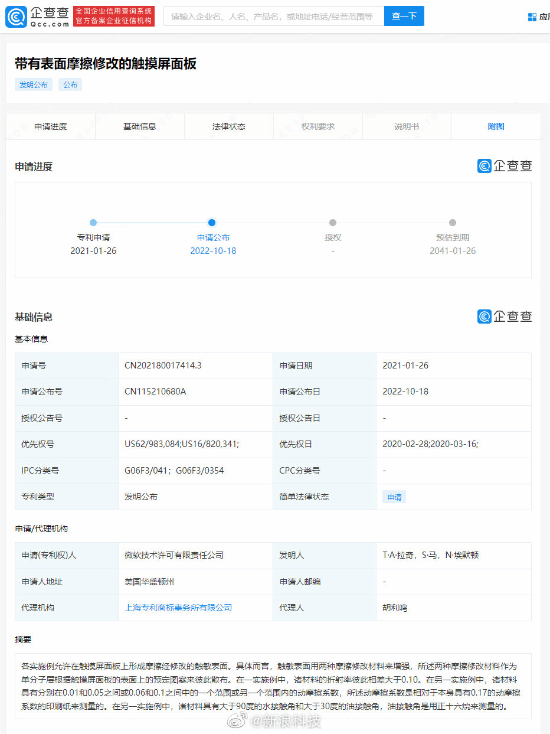This screenshot has width=550, height=734.
Task: Switch to the 法律状态 tab
Action: click(x=228, y=126)
